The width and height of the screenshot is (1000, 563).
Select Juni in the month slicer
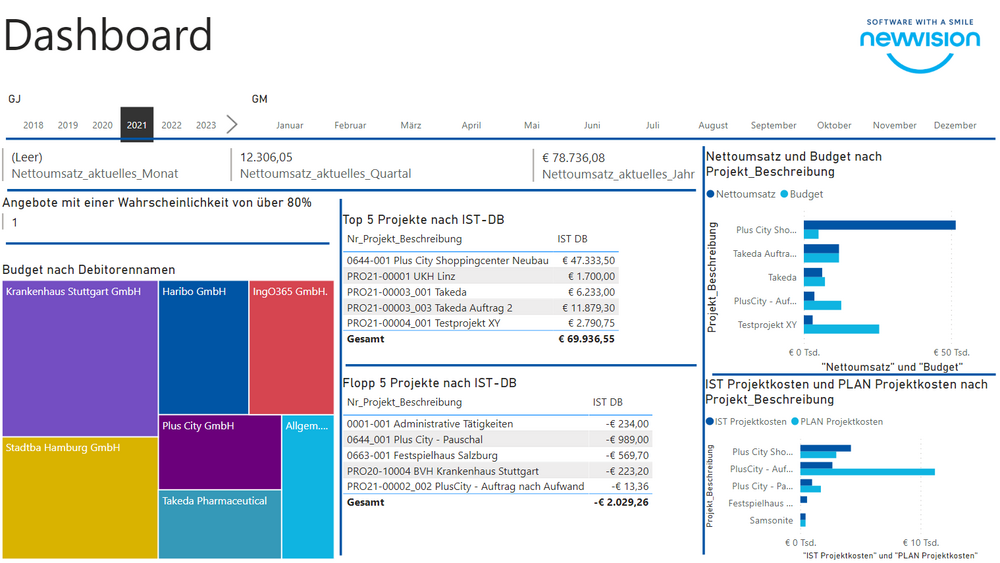pyautogui.click(x=592, y=125)
